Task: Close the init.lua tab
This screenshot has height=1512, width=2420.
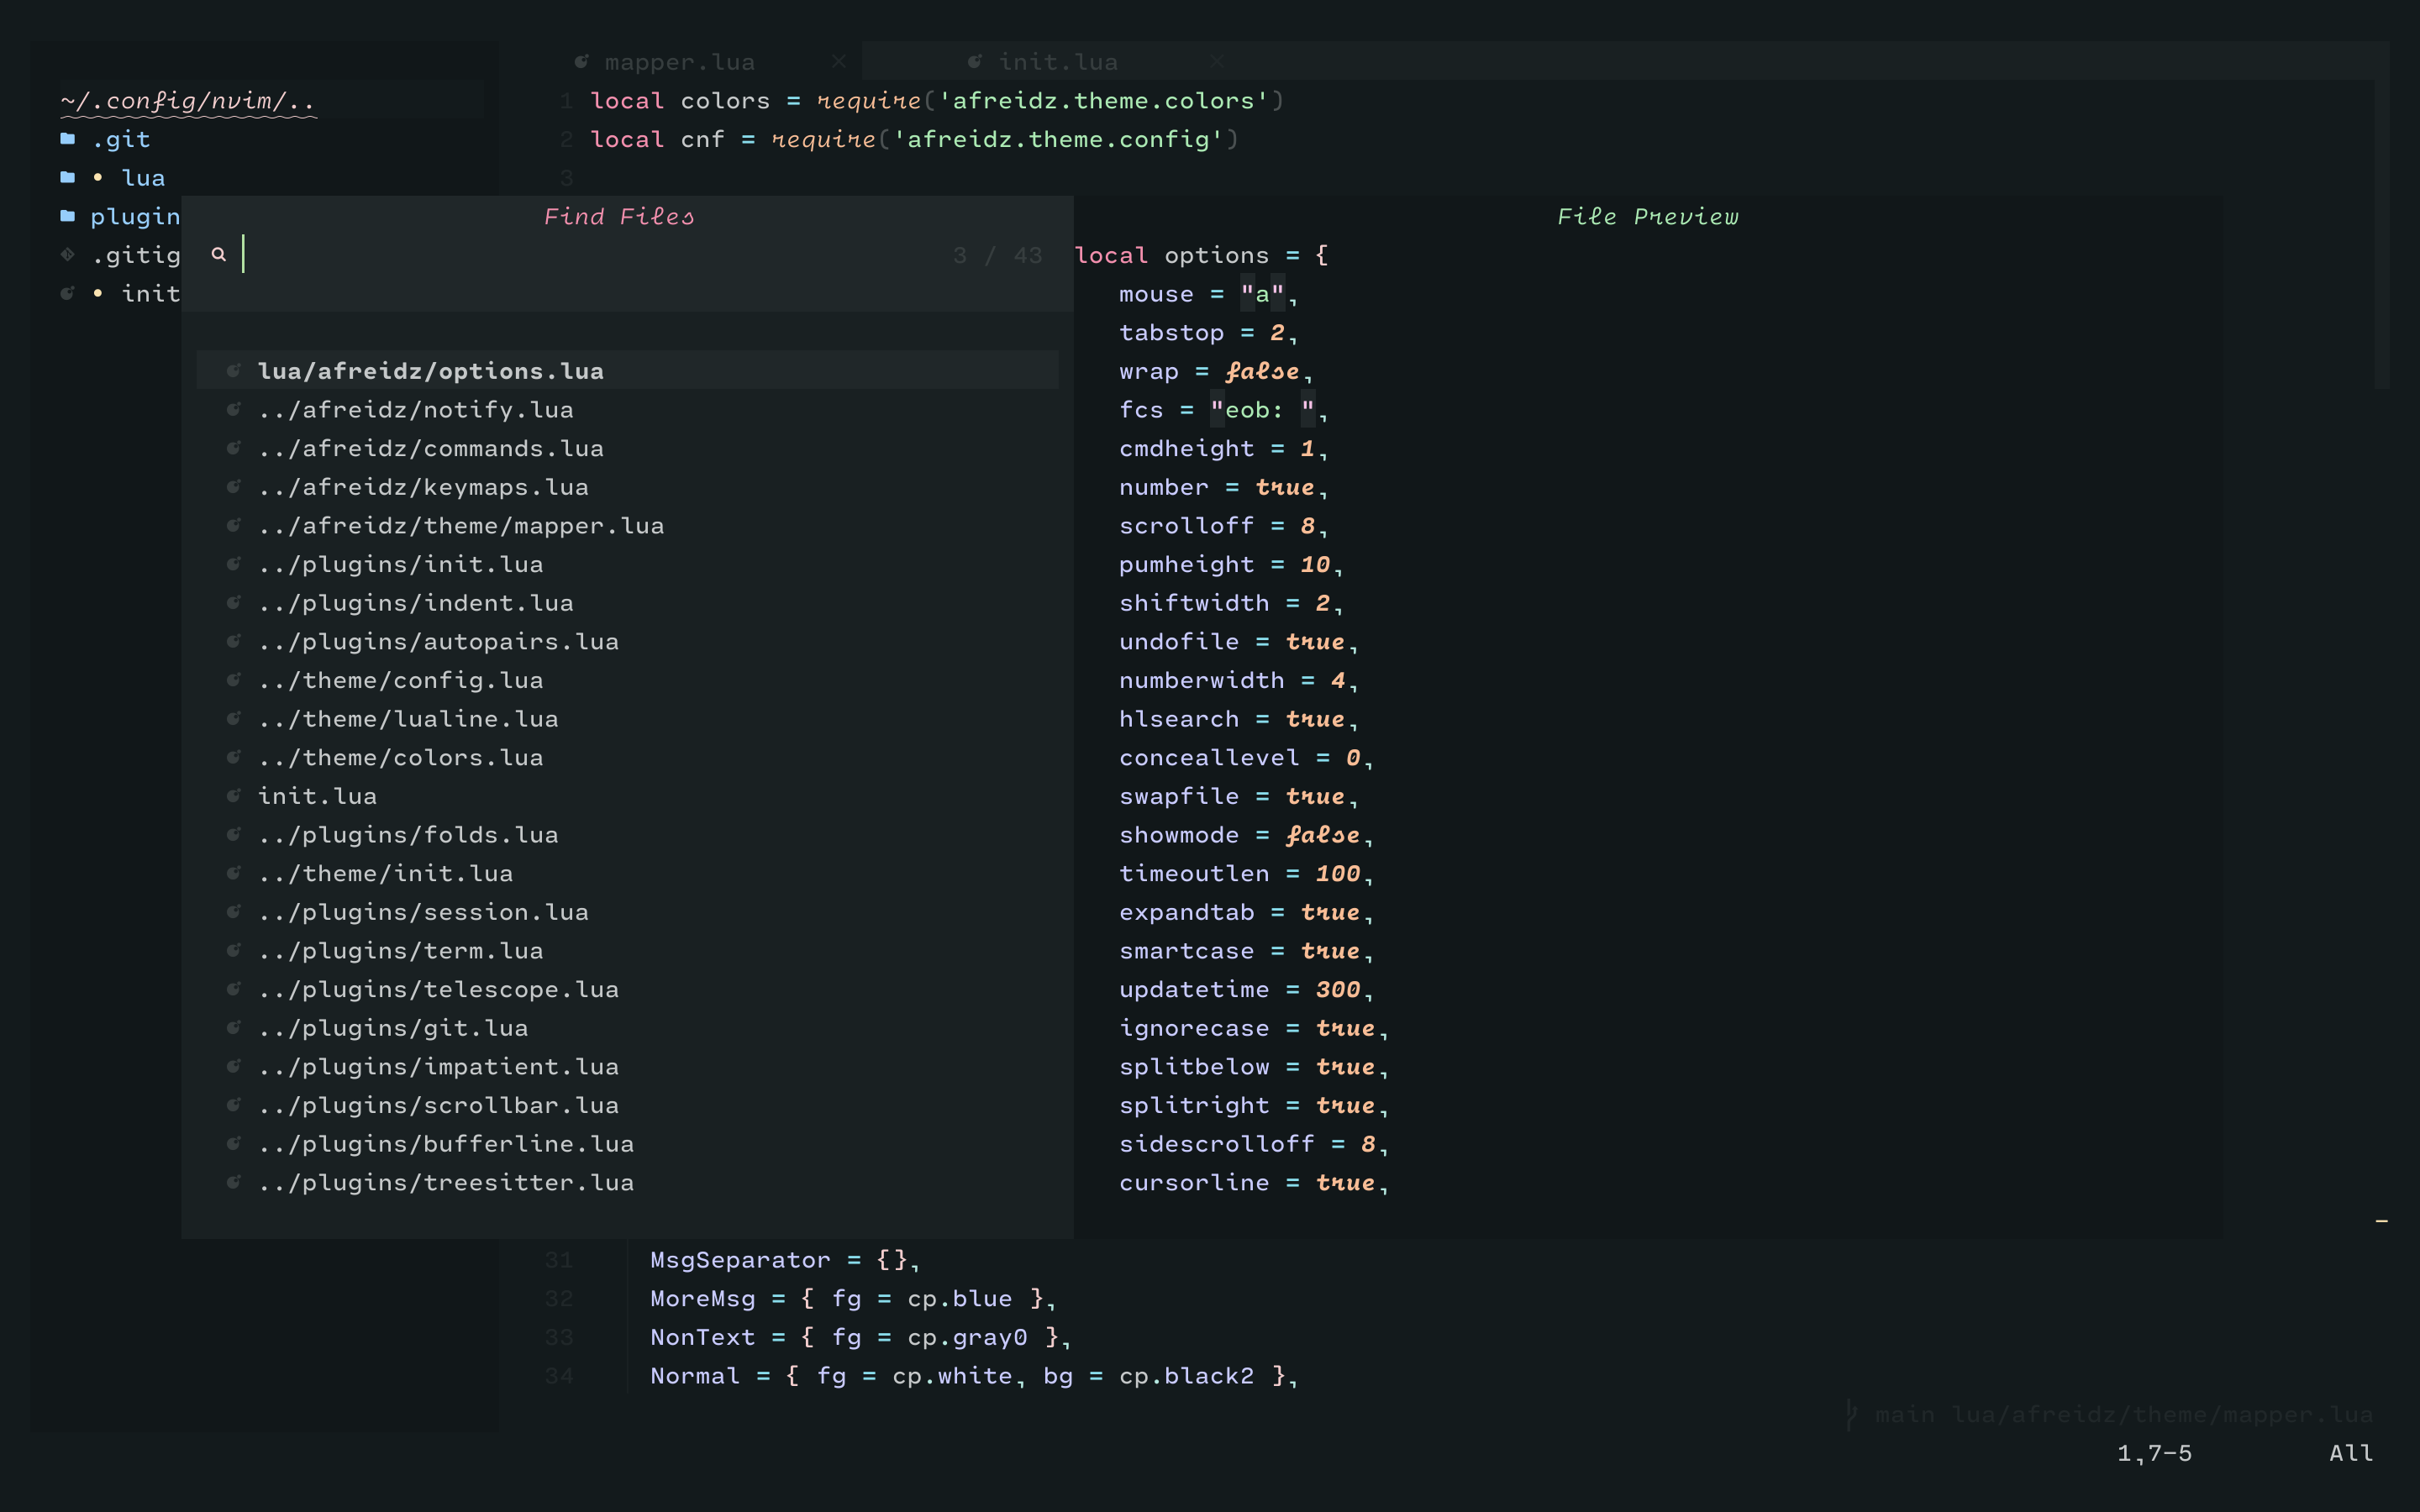Action: [x=1217, y=62]
